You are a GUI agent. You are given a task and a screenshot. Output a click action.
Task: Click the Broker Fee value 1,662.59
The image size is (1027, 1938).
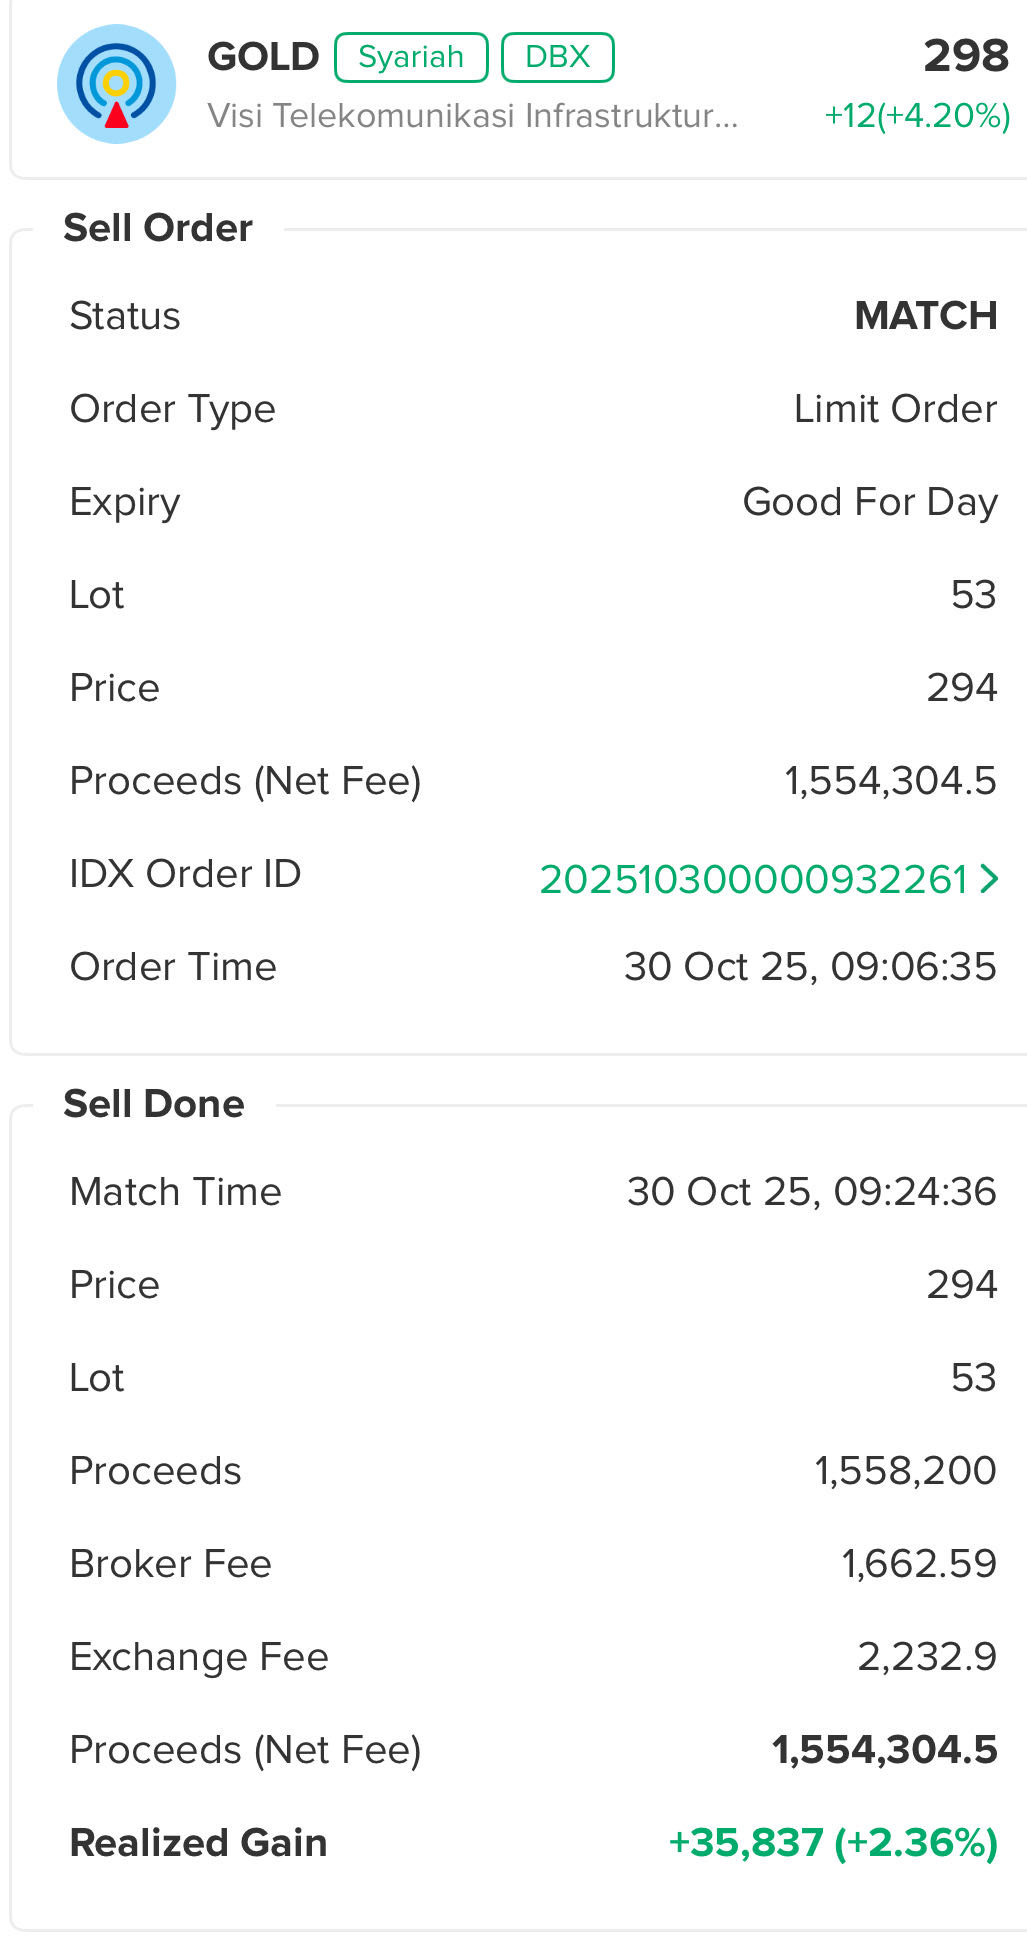(x=918, y=1564)
